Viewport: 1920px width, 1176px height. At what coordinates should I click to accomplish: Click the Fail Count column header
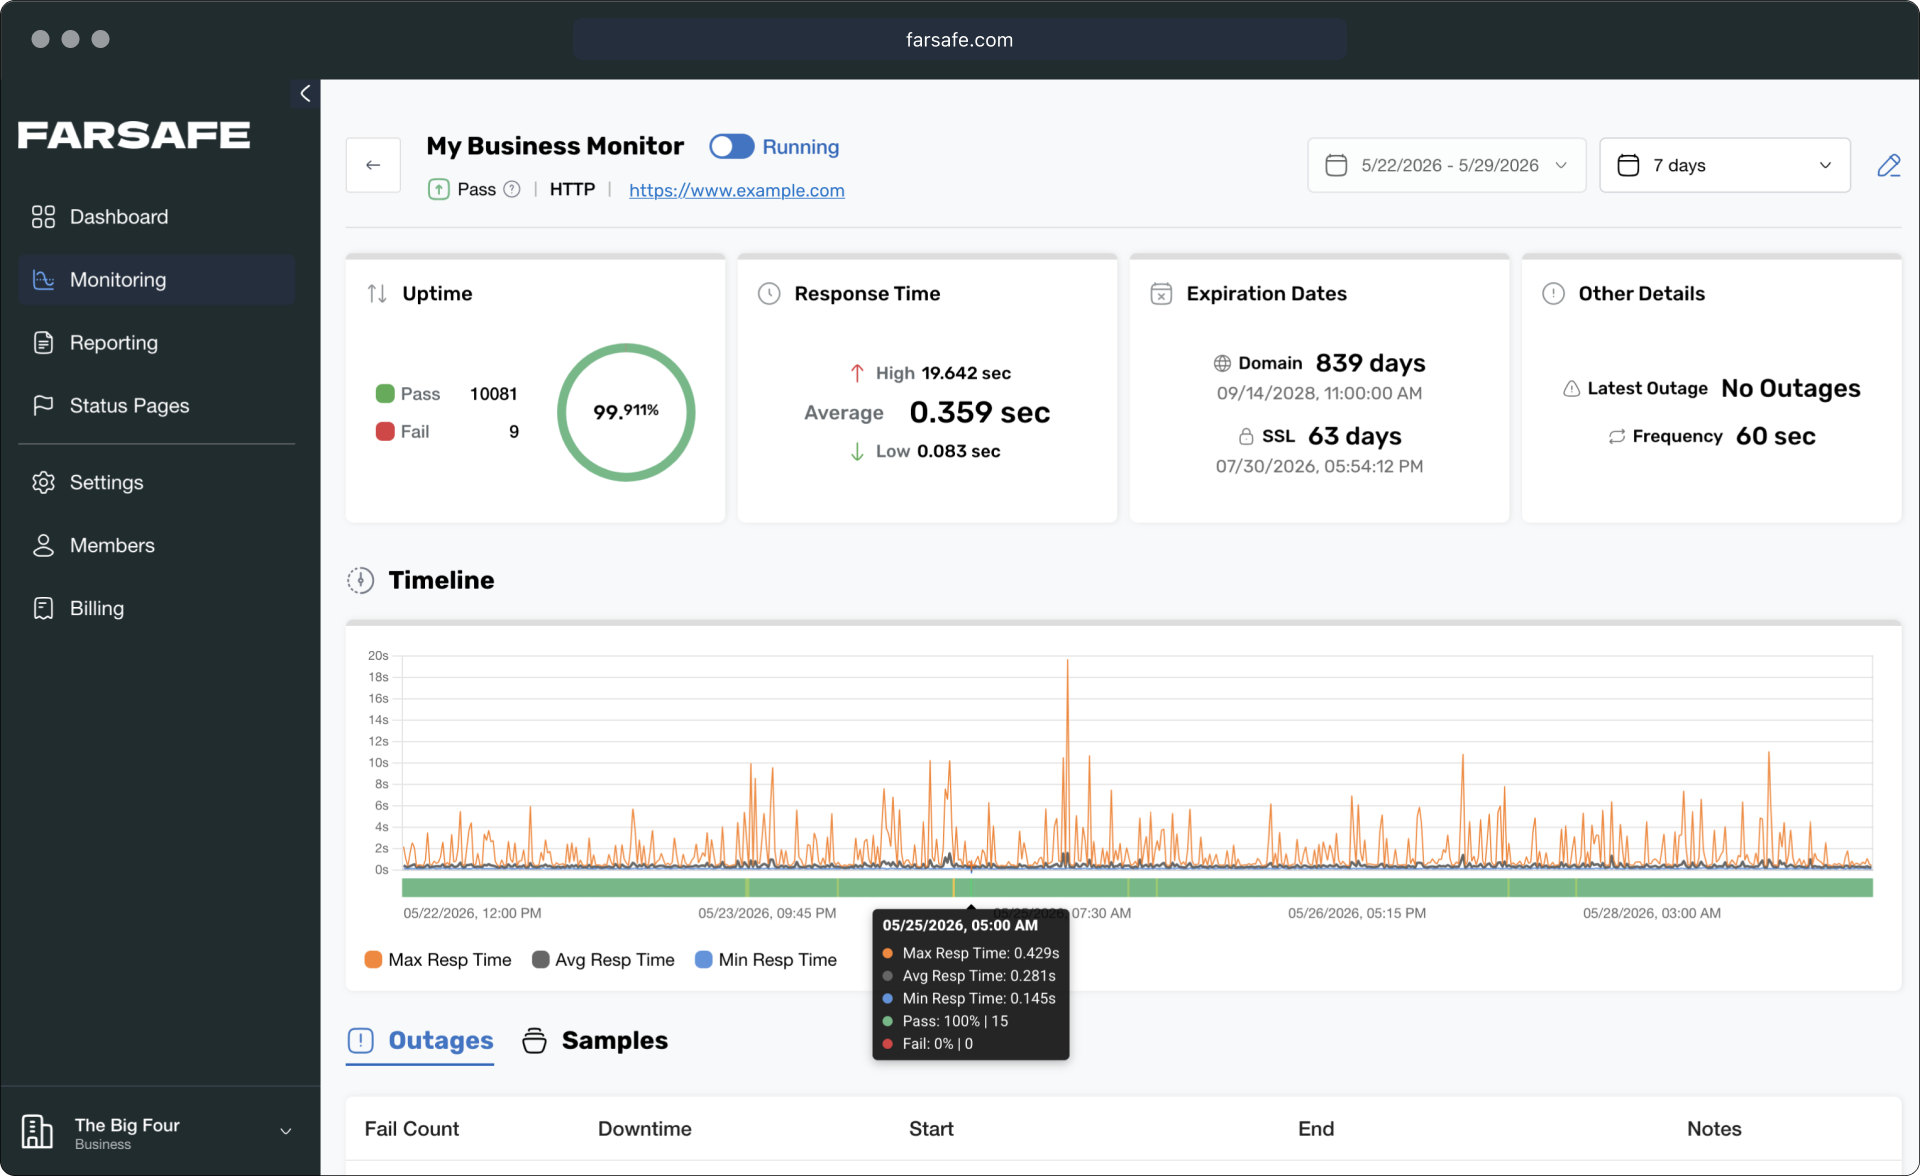[x=412, y=1129]
